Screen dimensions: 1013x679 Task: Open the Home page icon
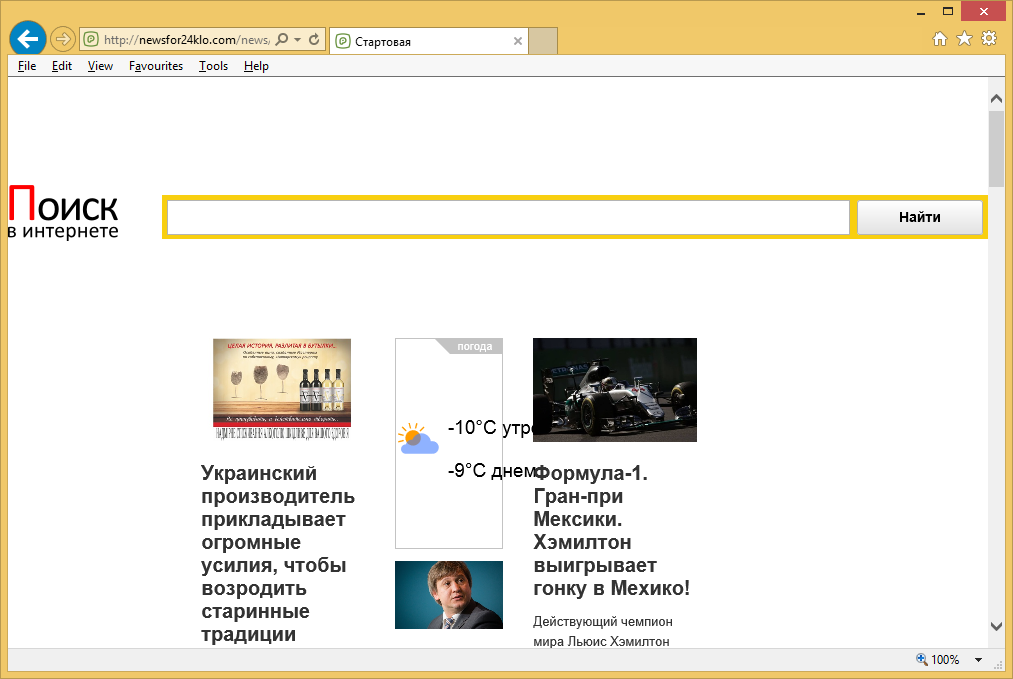[940, 39]
